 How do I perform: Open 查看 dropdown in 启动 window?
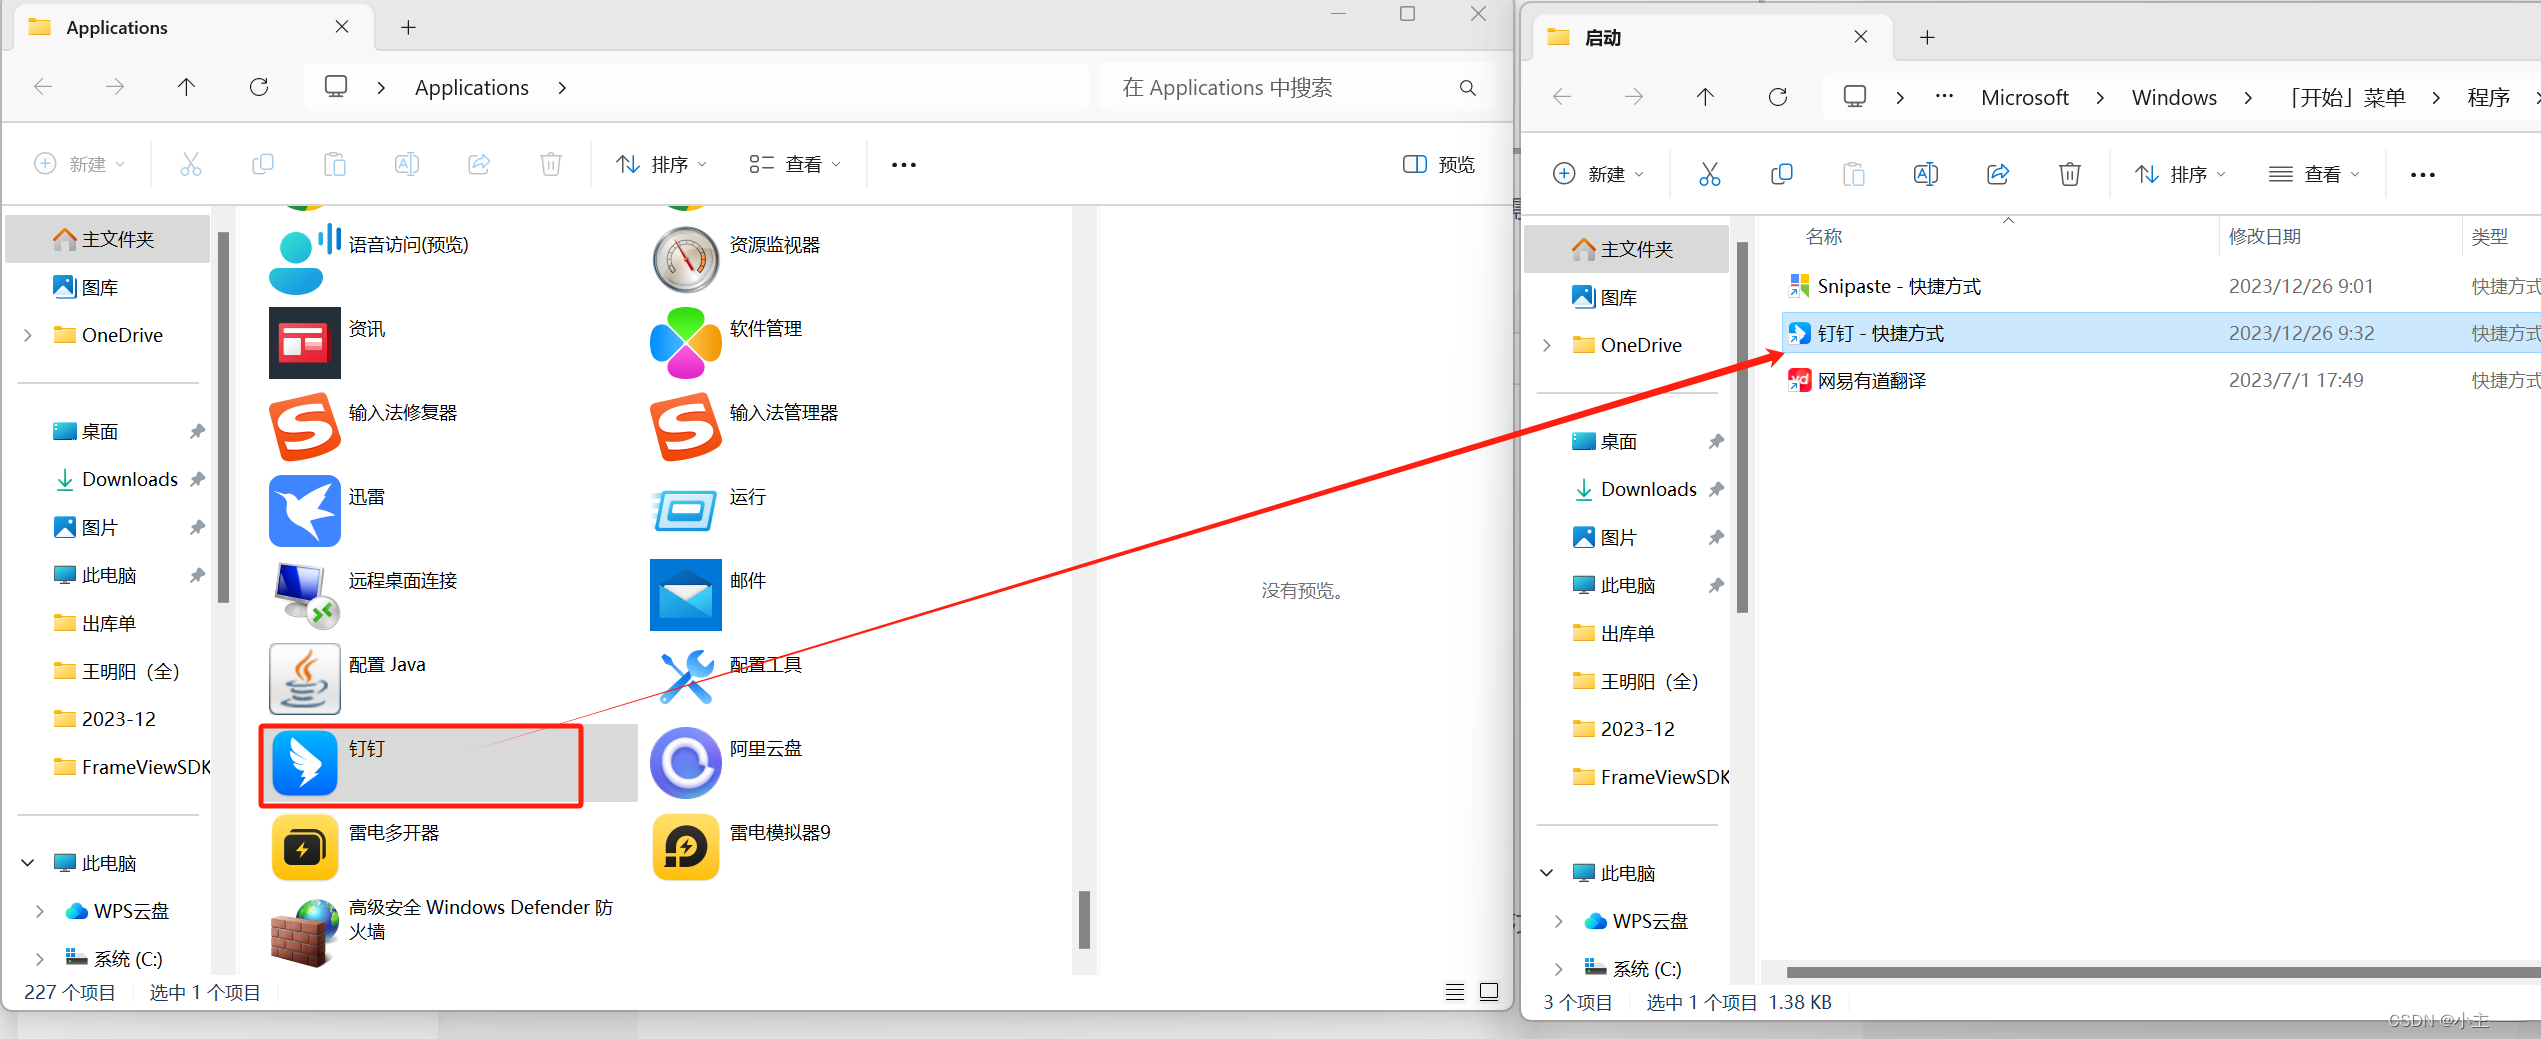(x=2315, y=175)
